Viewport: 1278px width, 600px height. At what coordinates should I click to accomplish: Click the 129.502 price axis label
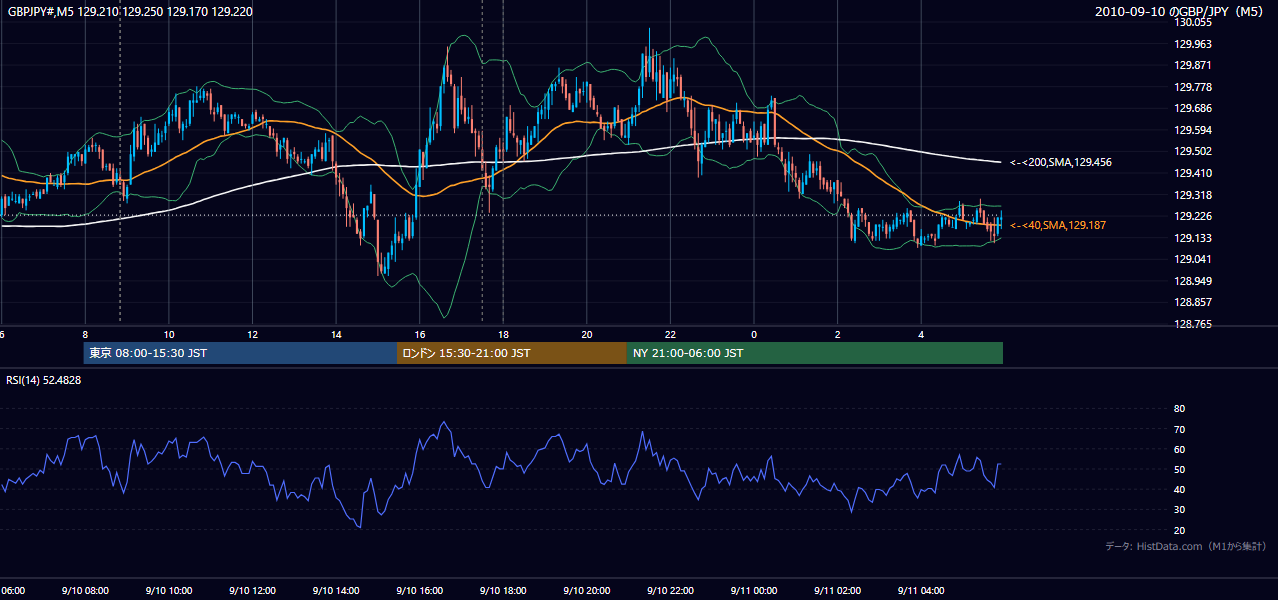click(1194, 151)
